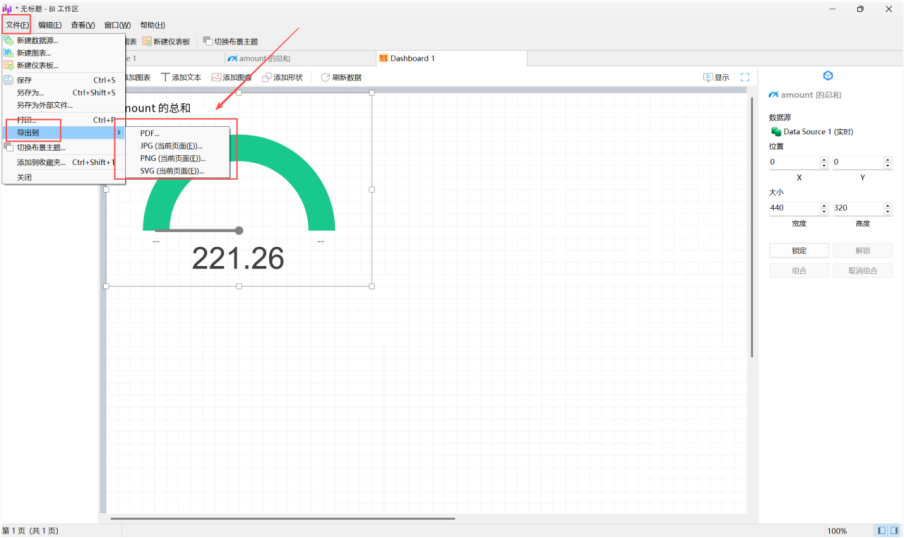Click the 宽度 width input field
Screen dimensions: 904x538
tap(792, 208)
